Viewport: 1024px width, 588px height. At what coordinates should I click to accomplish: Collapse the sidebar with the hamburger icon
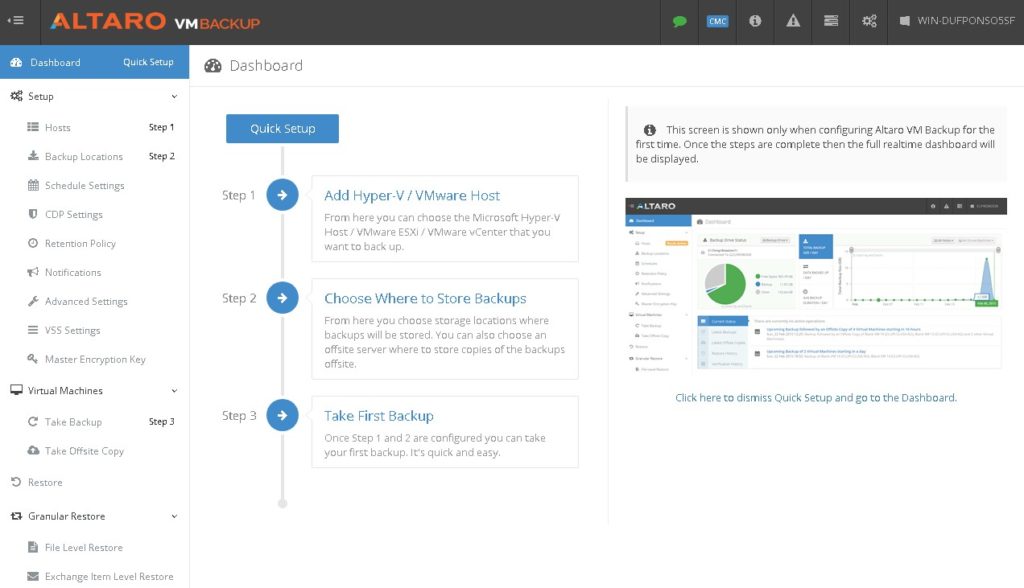(x=16, y=20)
